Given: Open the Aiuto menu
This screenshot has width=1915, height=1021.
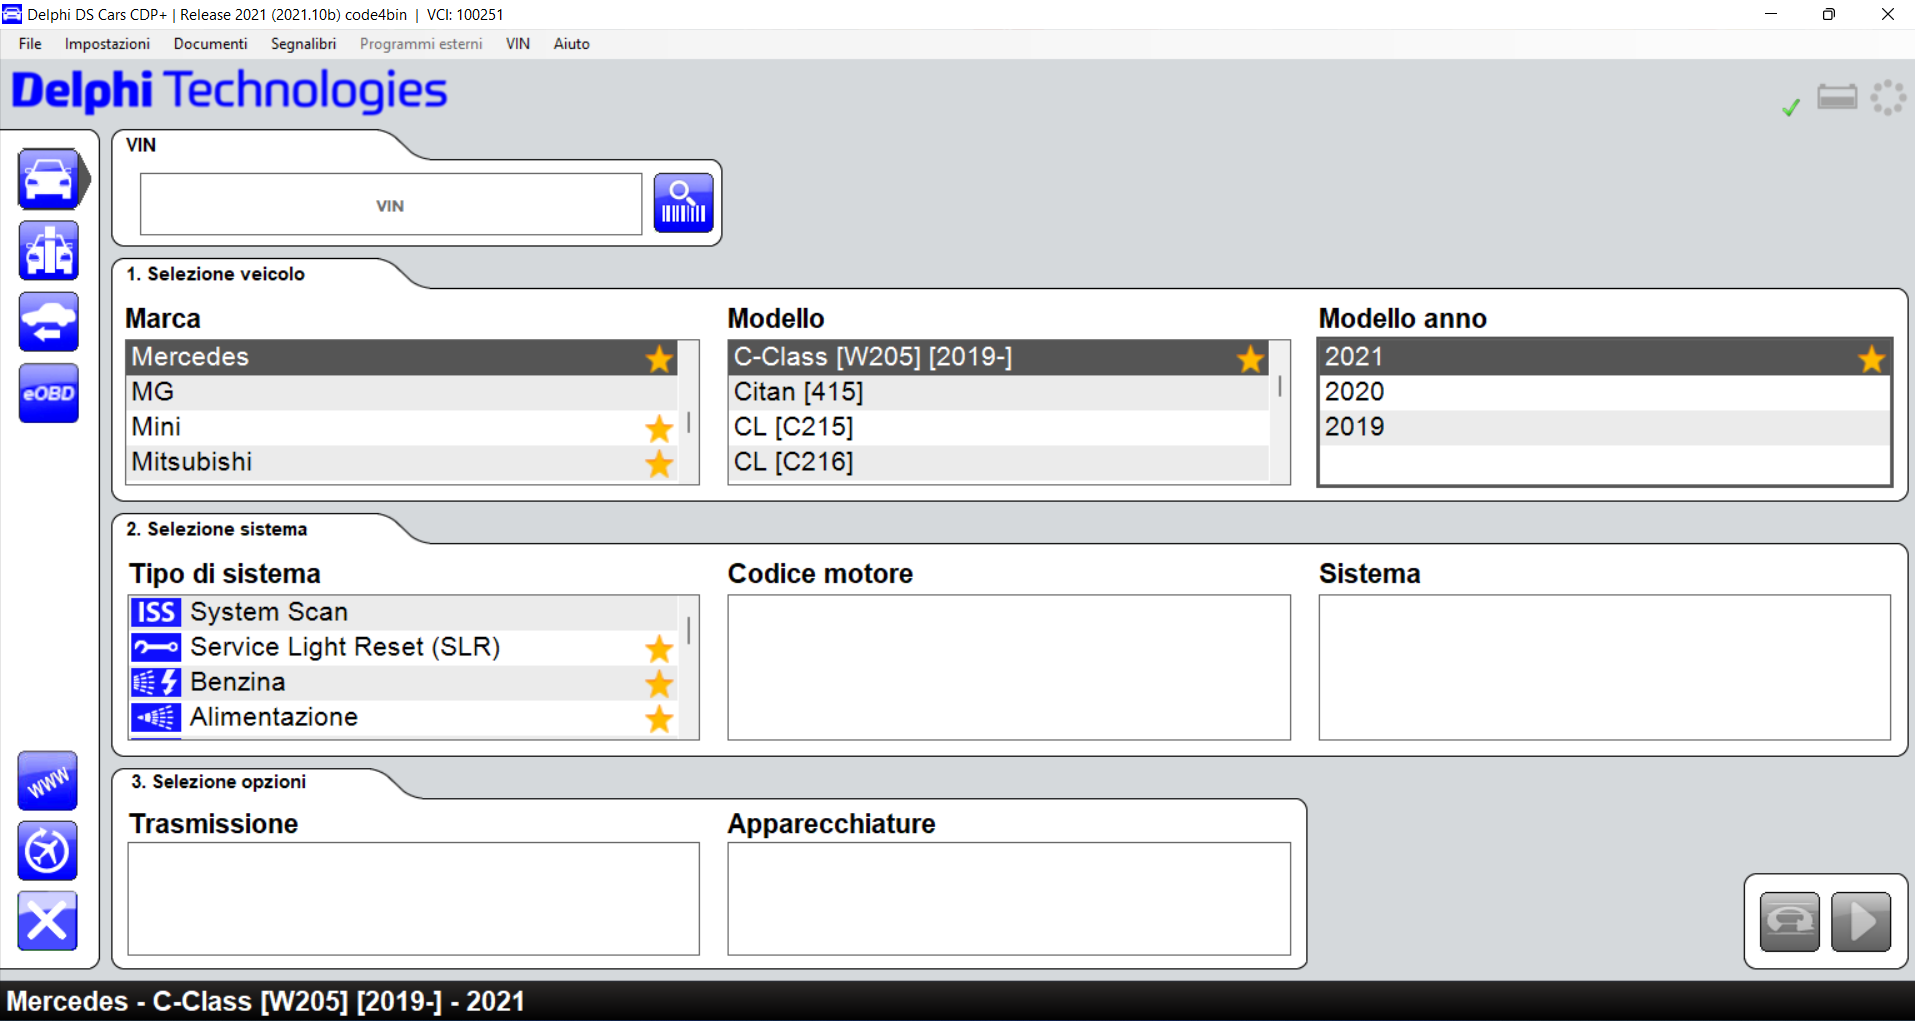Looking at the screenshot, I should click(571, 44).
